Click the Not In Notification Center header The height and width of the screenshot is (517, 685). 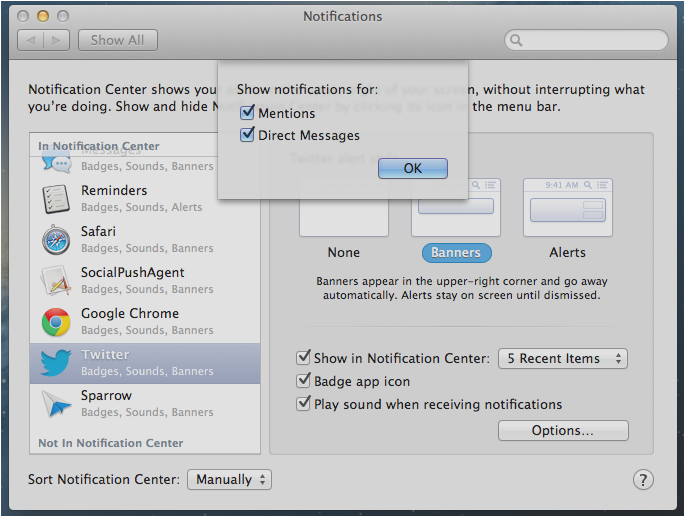tap(111, 443)
